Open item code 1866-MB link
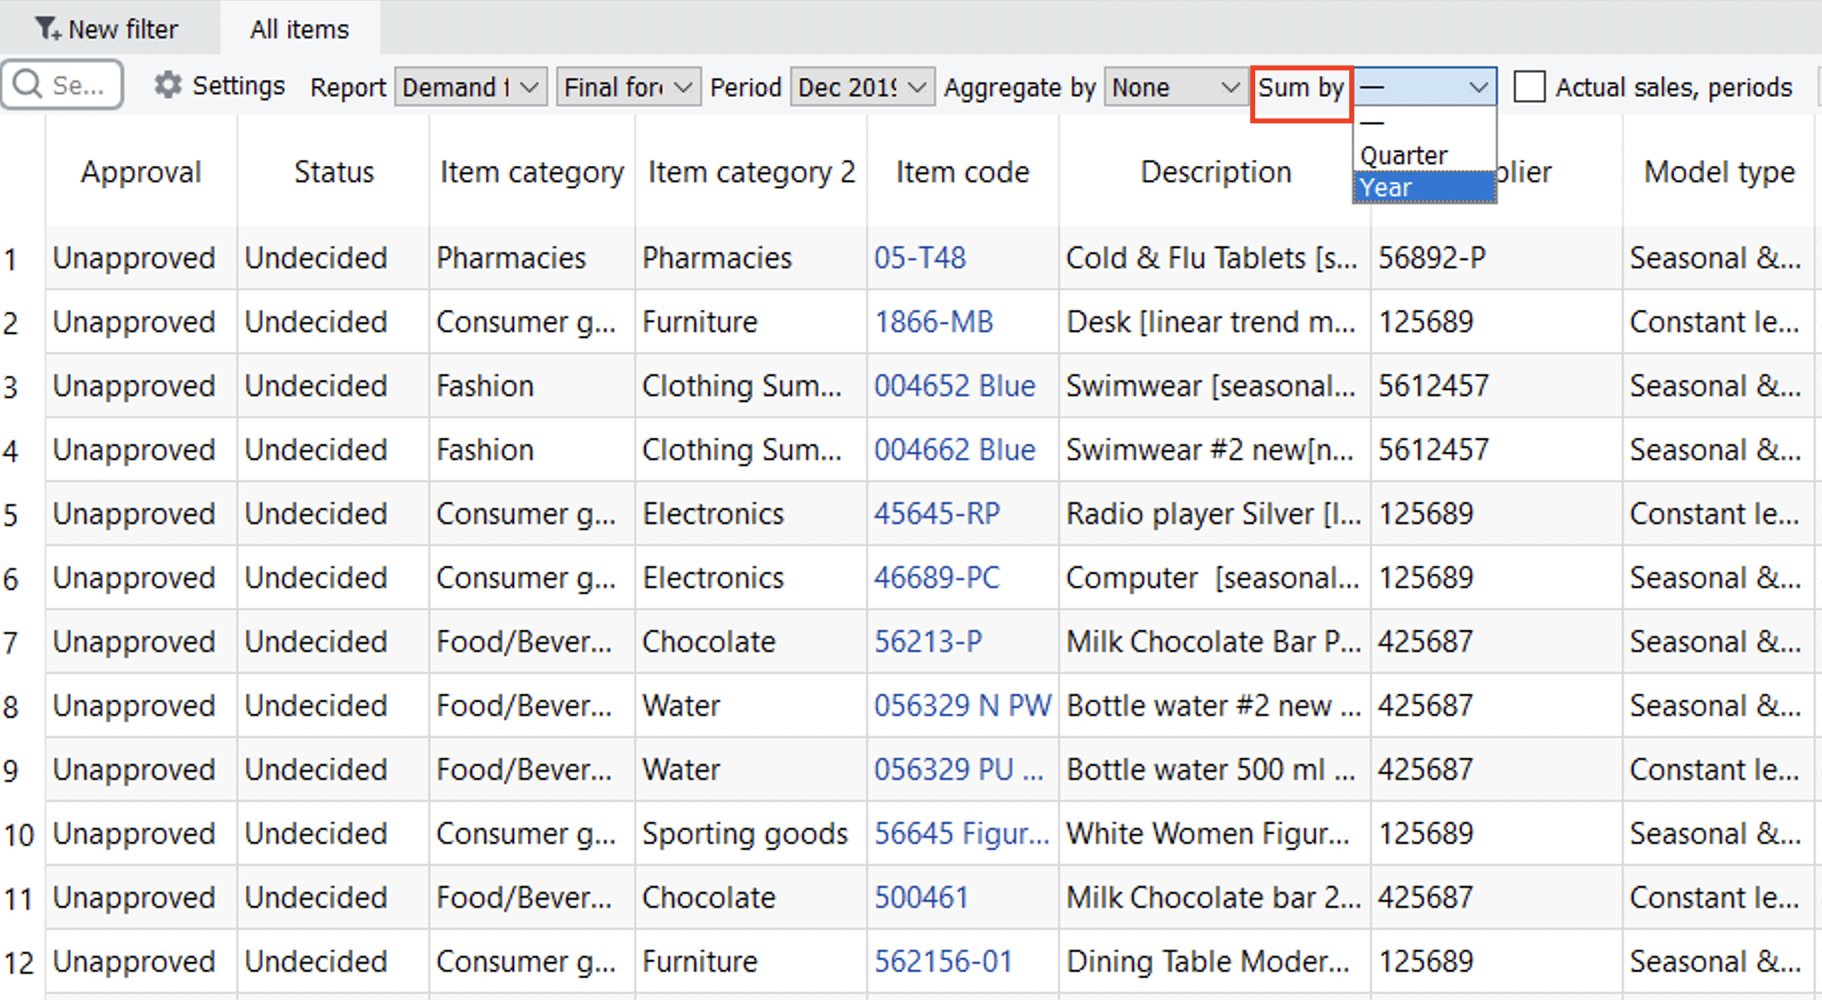The height and width of the screenshot is (1000, 1822). (934, 322)
